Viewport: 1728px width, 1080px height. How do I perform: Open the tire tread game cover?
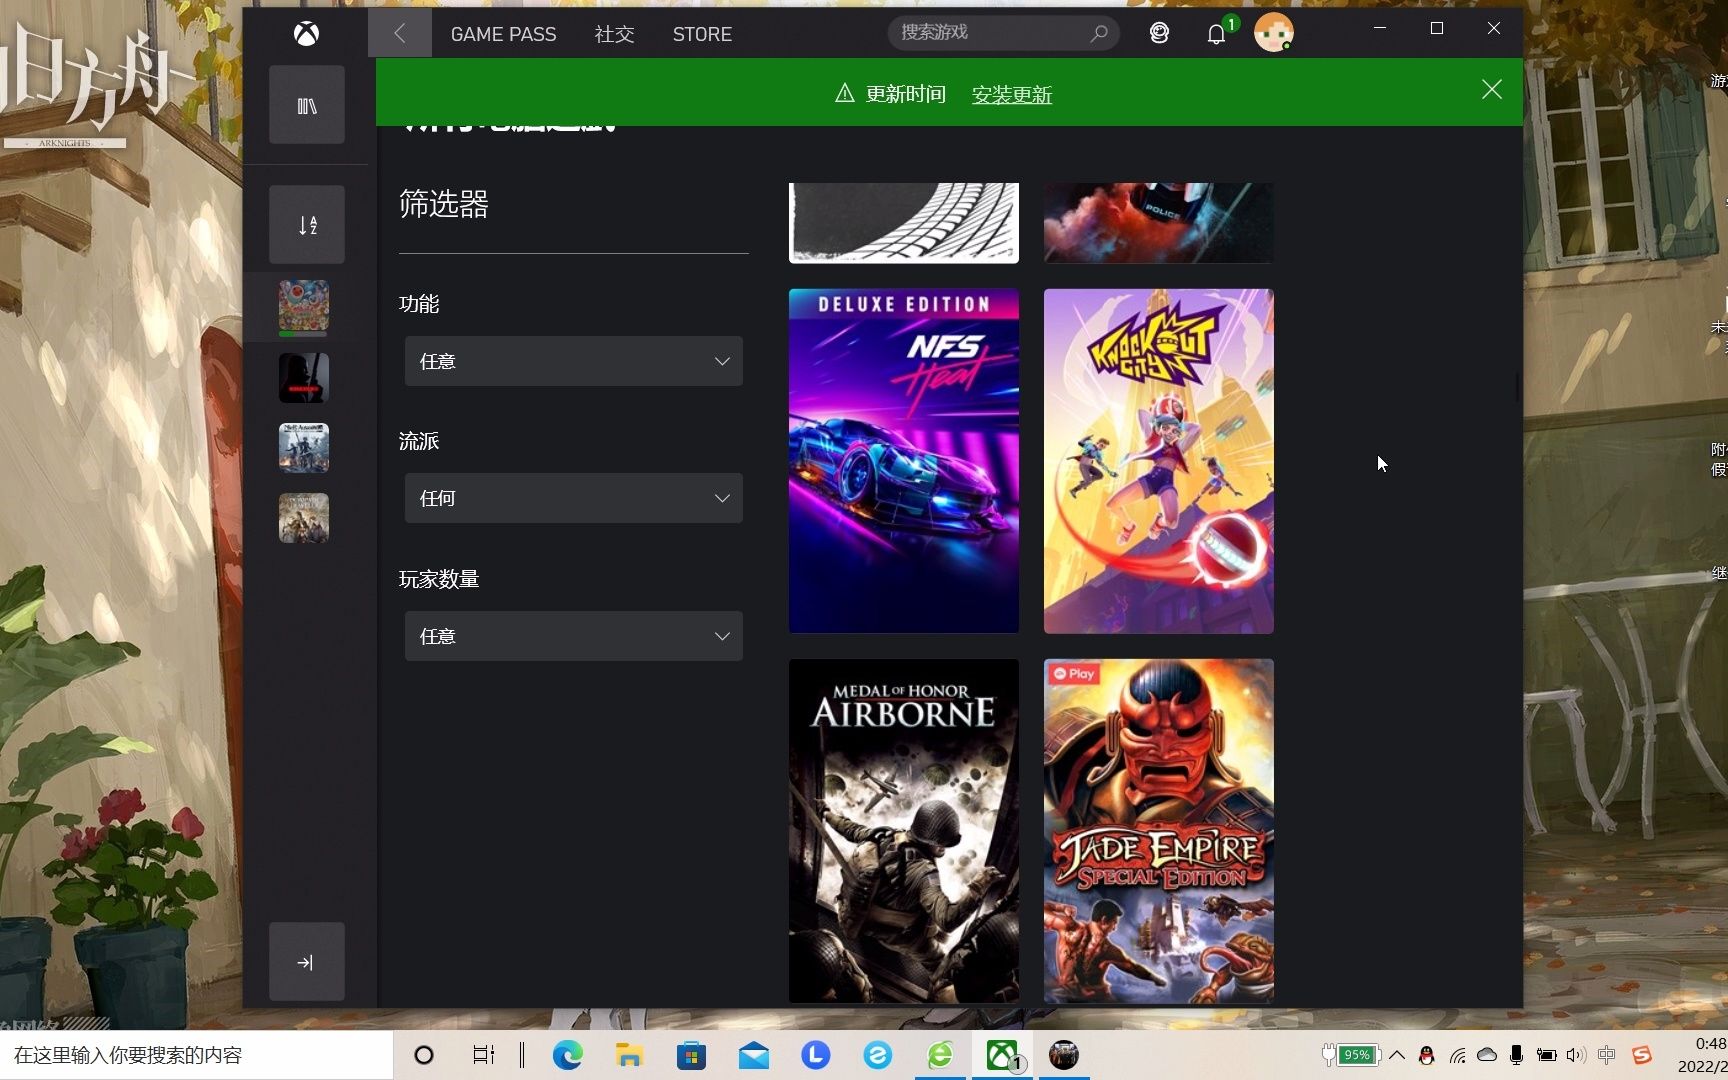904,223
